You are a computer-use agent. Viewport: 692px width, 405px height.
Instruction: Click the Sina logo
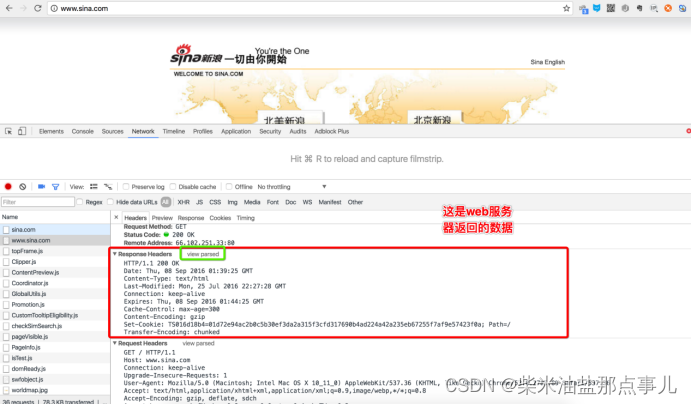tap(196, 56)
